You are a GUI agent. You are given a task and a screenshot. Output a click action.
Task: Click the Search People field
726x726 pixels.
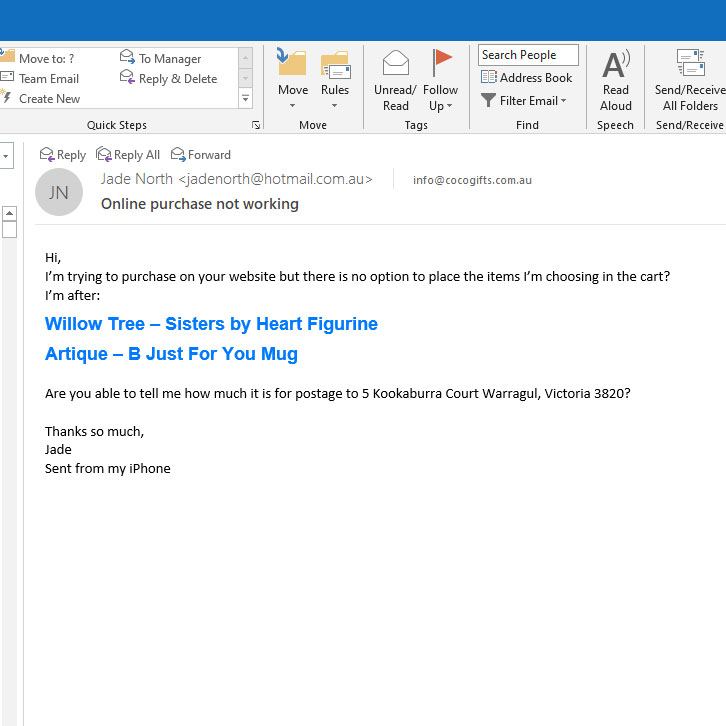pyautogui.click(x=528, y=55)
